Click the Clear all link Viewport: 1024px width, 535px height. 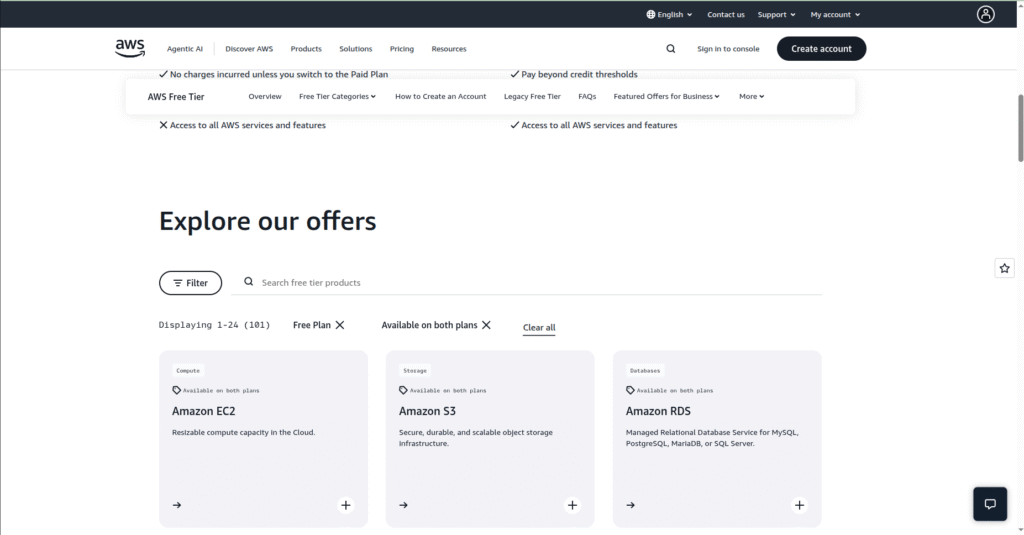539,327
